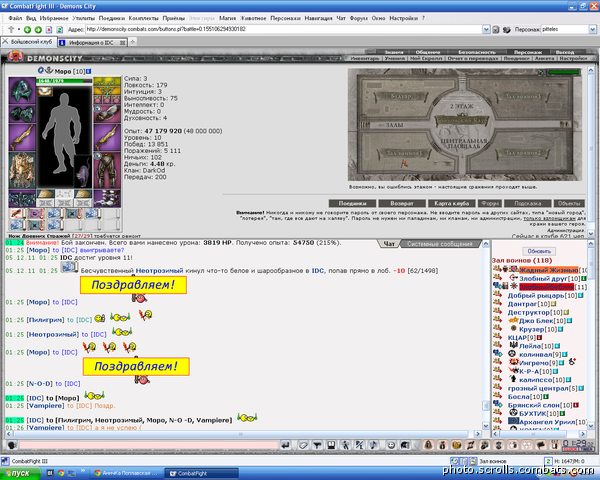Click the running figure icon in chat bar
The width and height of the screenshot is (600, 480).
tap(346, 445)
